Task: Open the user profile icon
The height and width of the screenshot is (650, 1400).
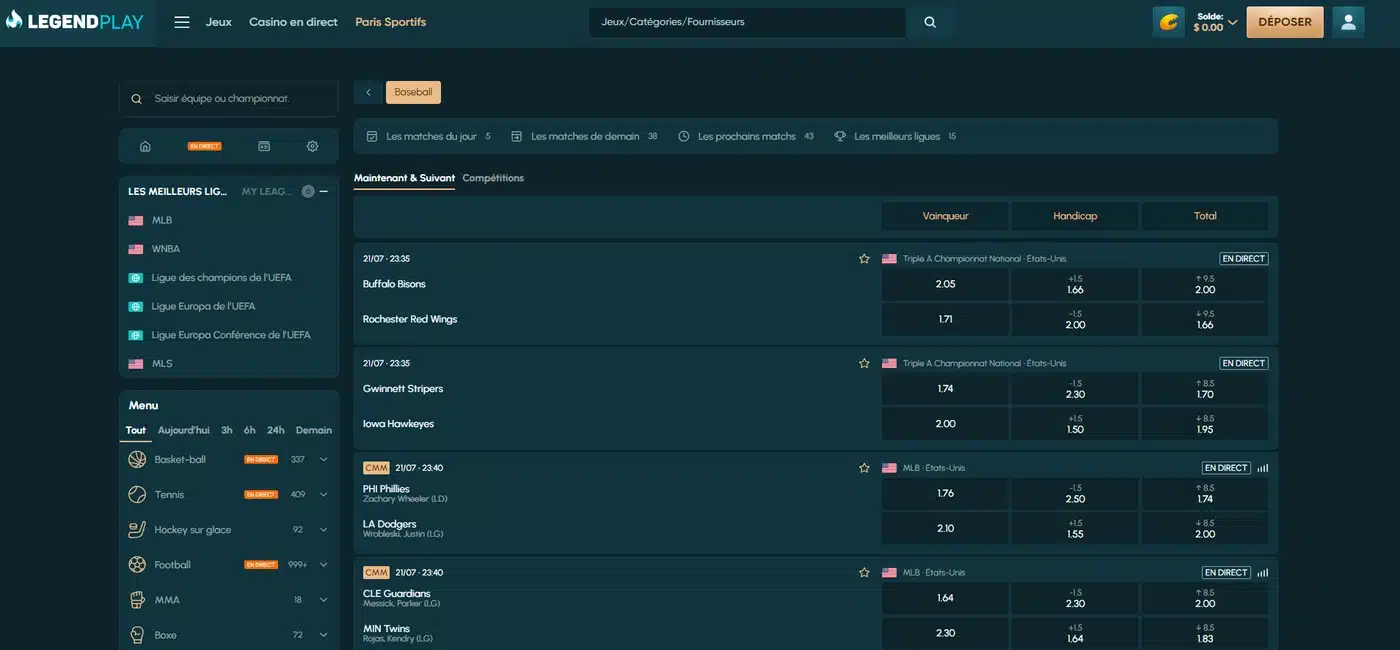Action: click(x=1348, y=22)
